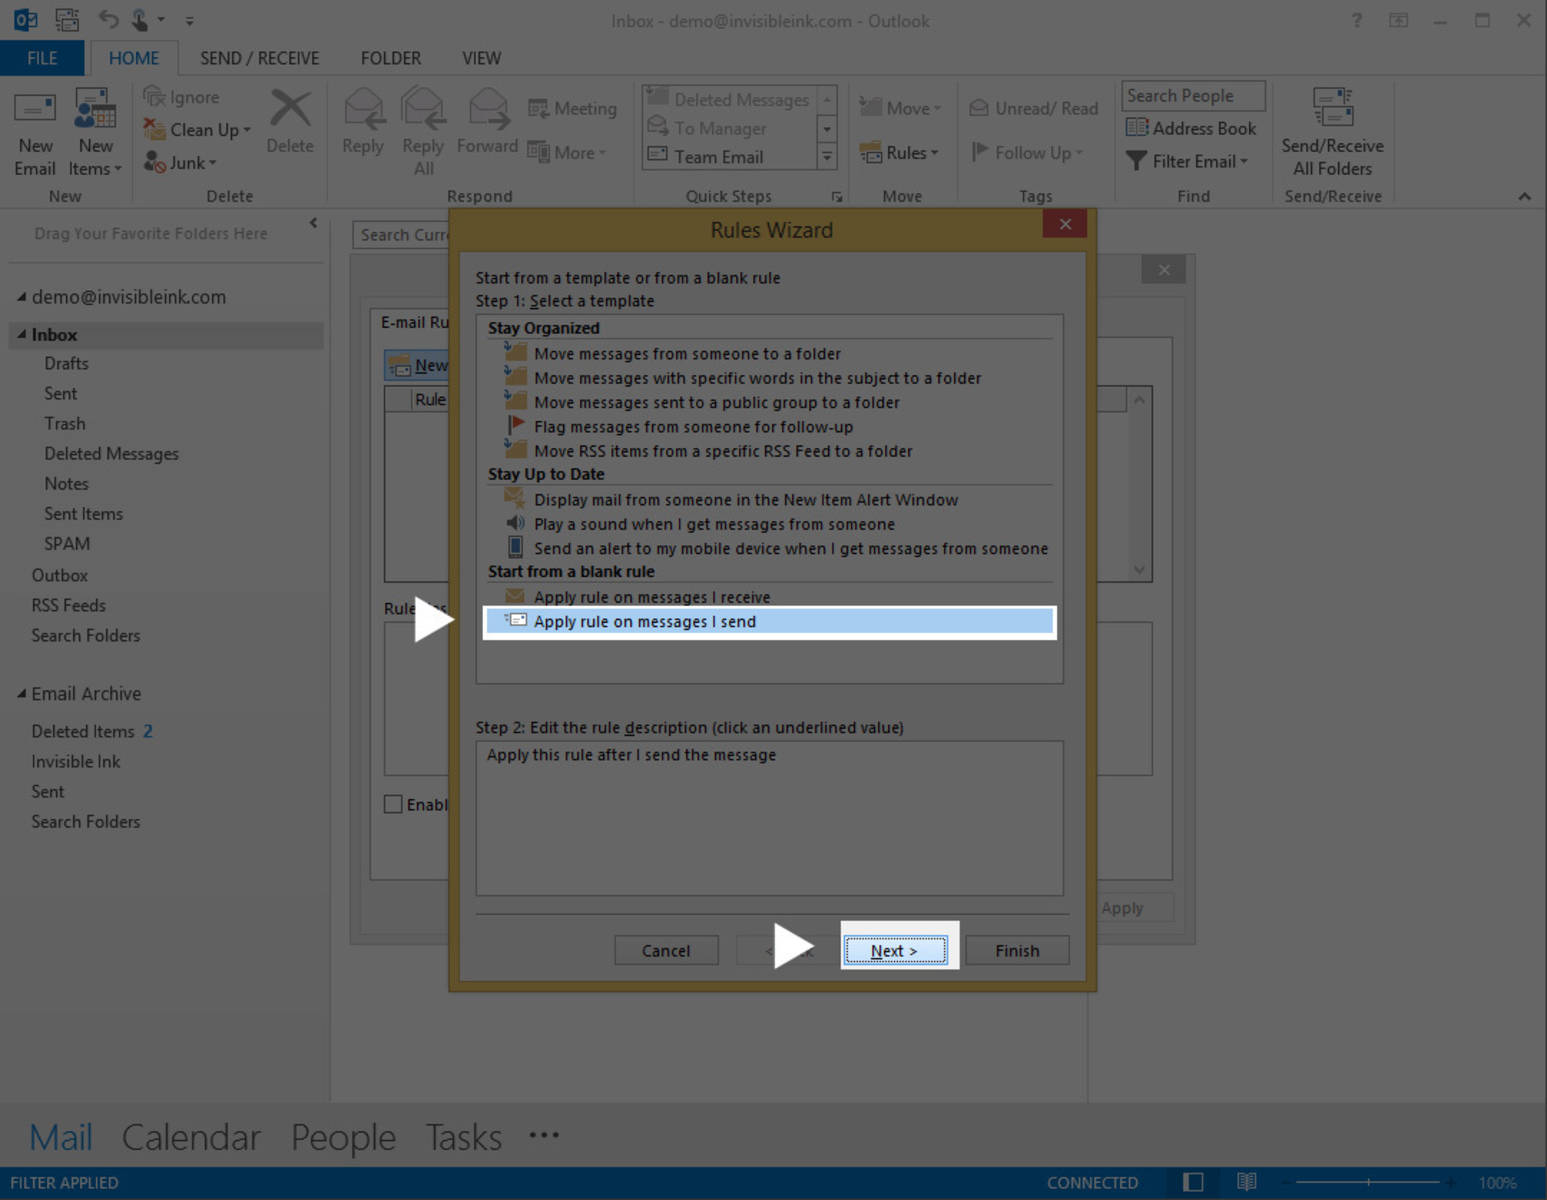Switch to Normal view icon in status bar
Image resolution: width=1547 pixels, height=1200 pixels.
pyautogui.click(x=1193, y=1182)
